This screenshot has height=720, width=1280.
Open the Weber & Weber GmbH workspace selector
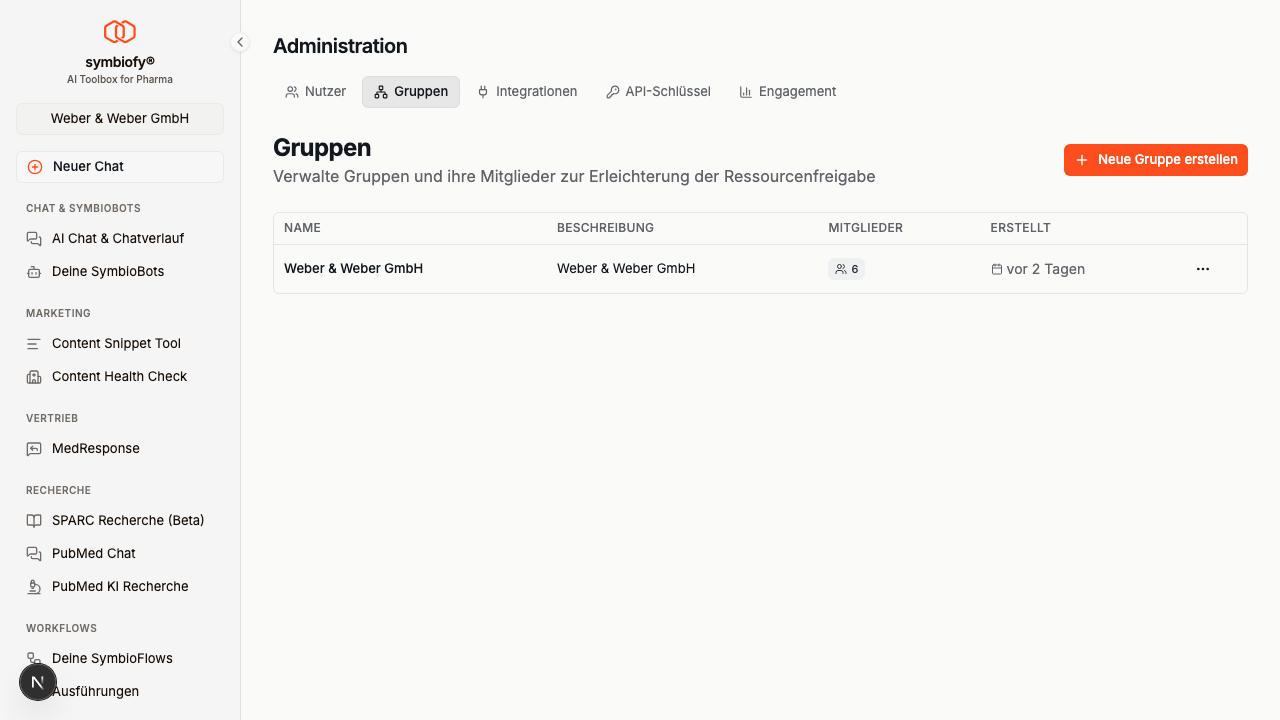(x=119, y=118)
